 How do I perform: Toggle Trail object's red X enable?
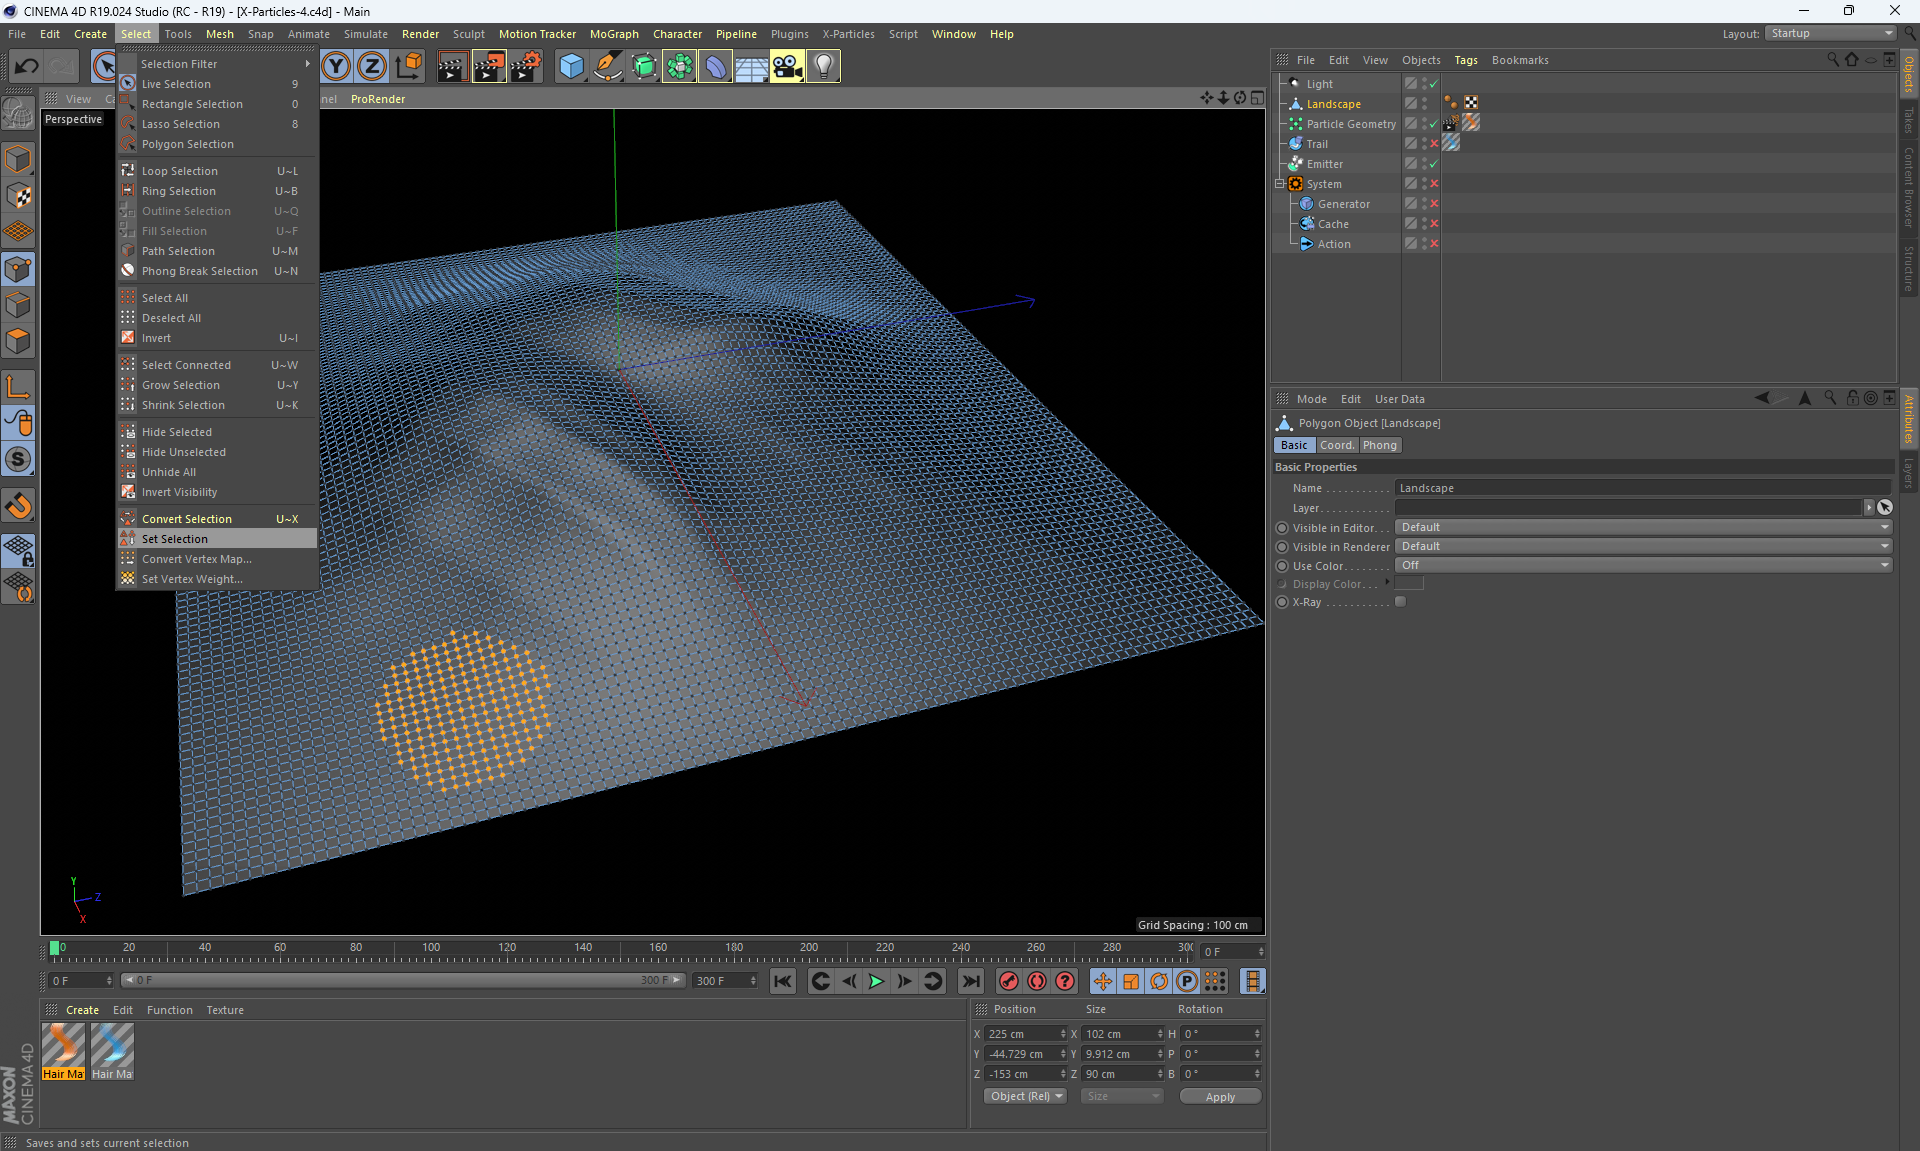[1434, 144]
